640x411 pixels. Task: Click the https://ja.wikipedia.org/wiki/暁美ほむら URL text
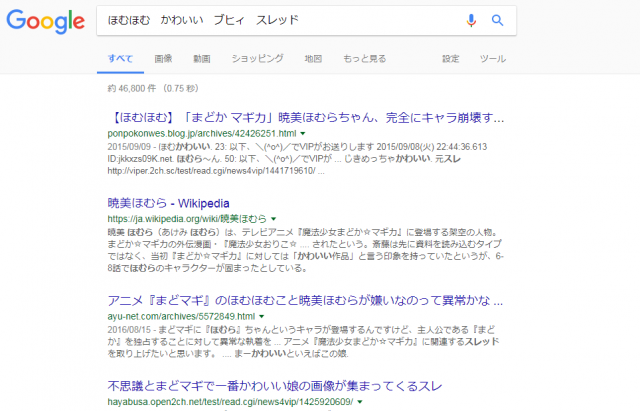coord(187,219)
